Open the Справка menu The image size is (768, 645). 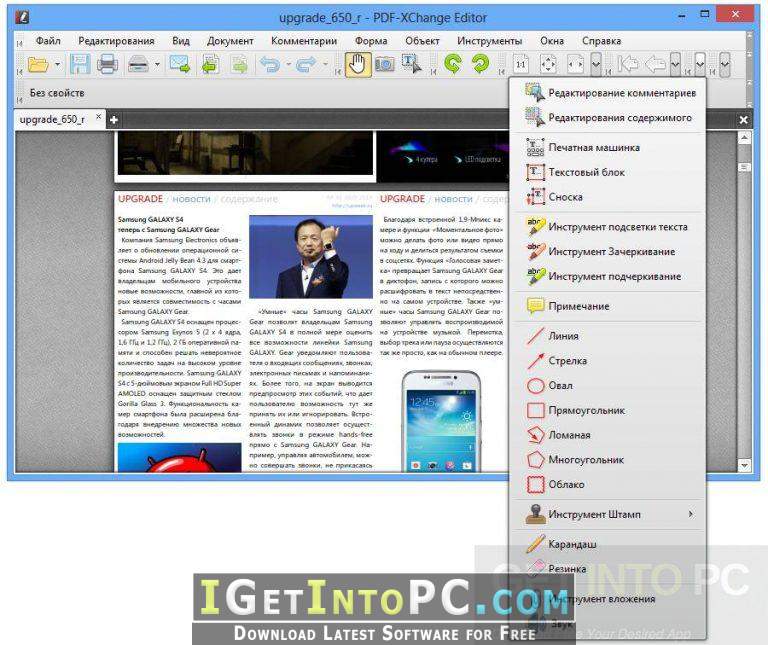pyautogui.click(x=601, y=41)
